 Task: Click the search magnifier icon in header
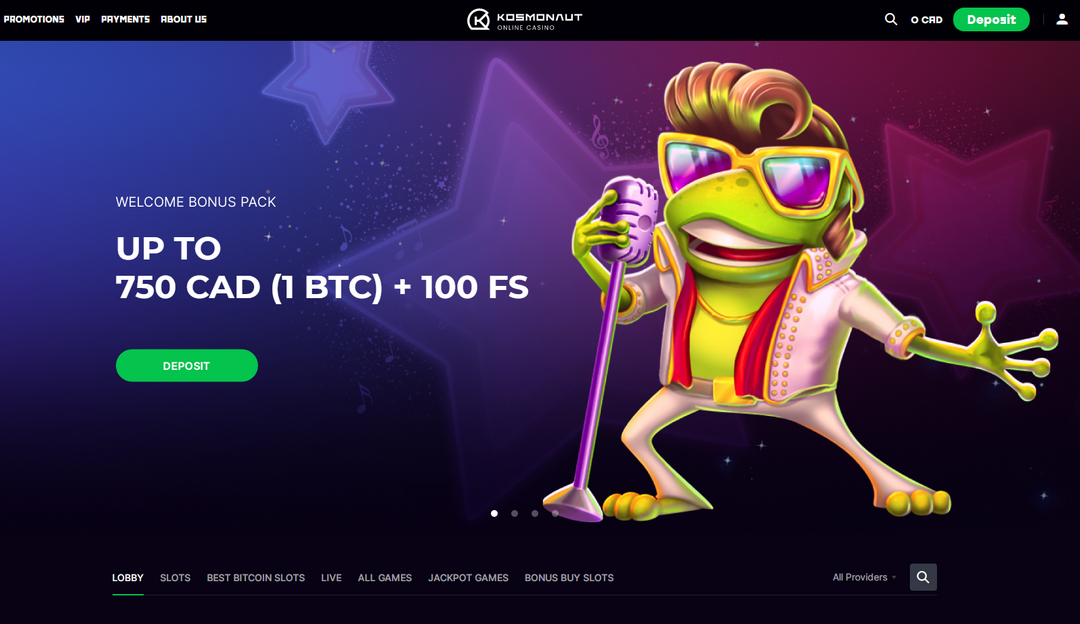pos(891,19)
